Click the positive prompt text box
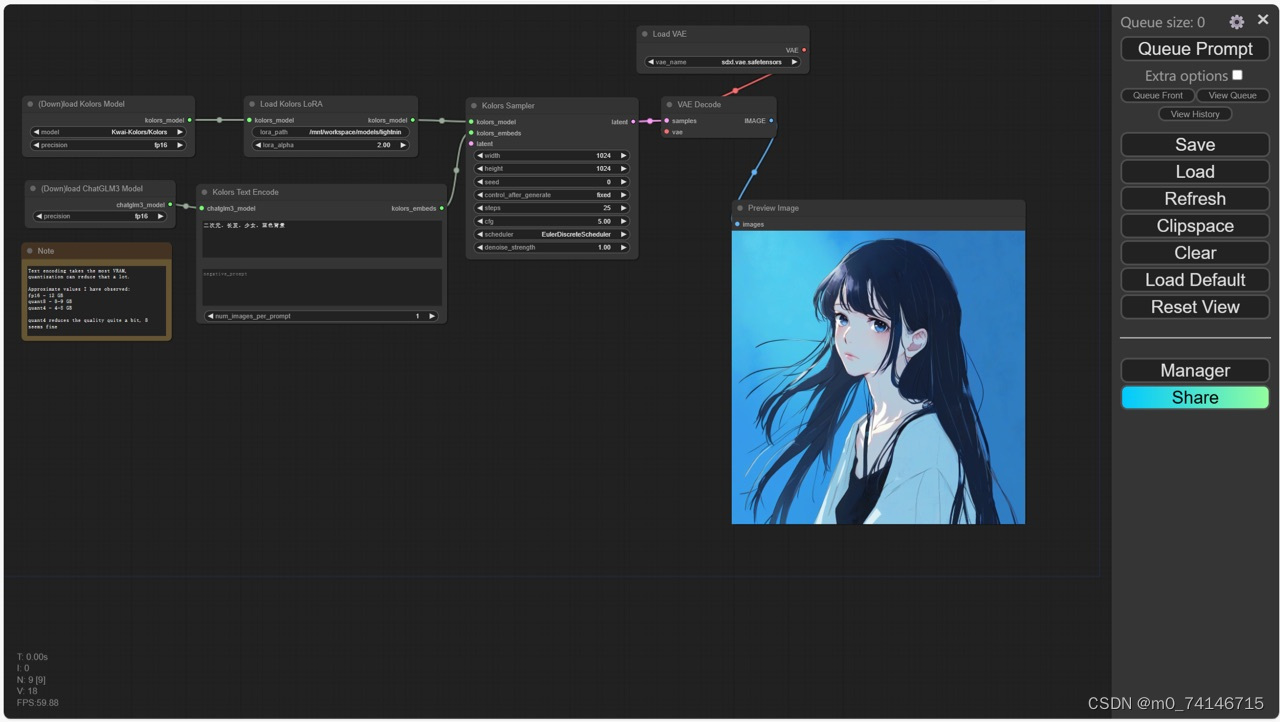Image resolution: width=1280 pixels, height=722 pixels. [322, 240]
